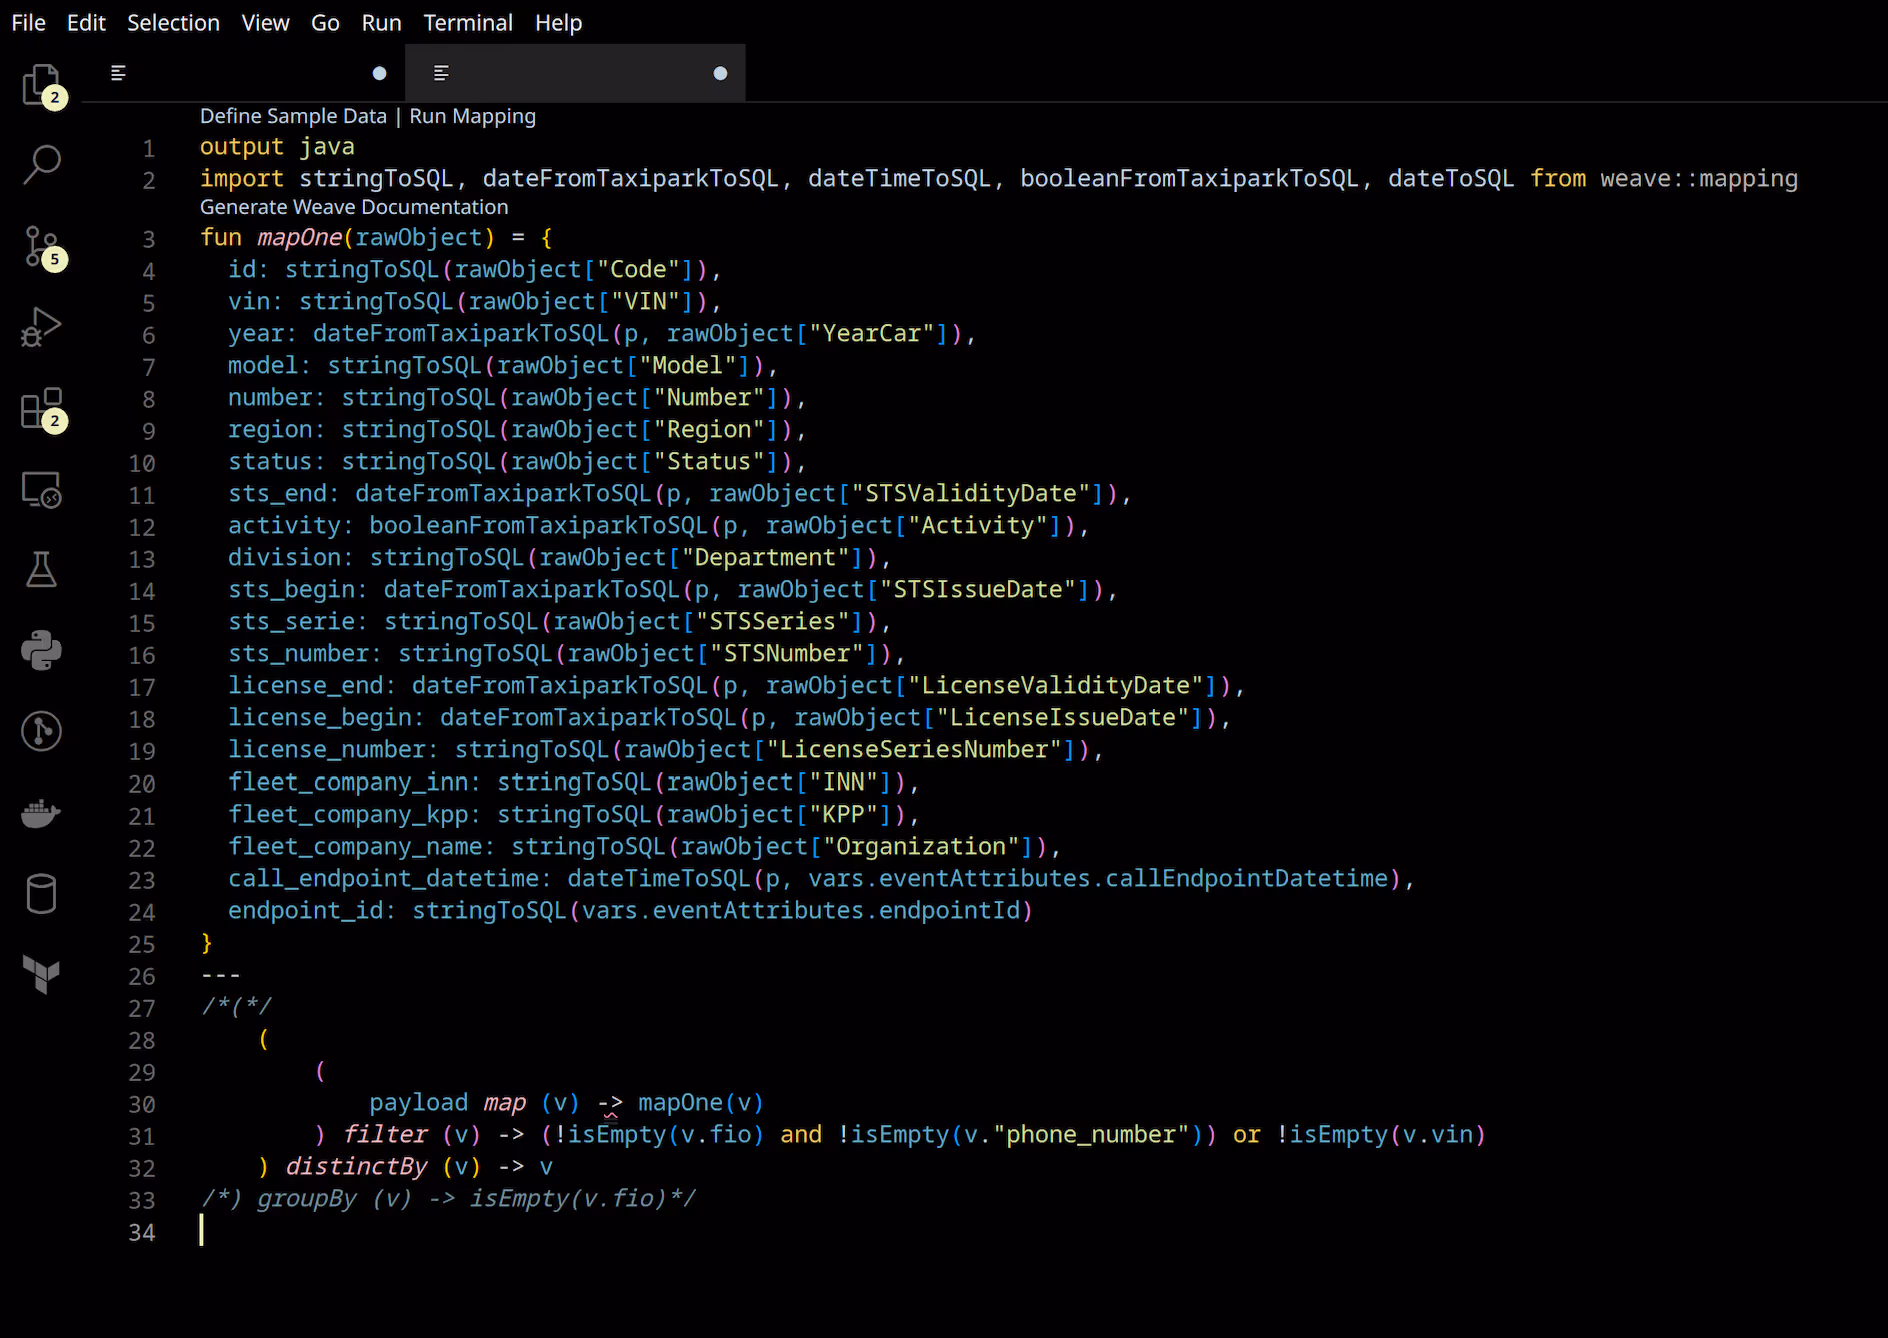Click 'fleet_company_name' key on line 22
The height and width of the screenshot is (1338, 1888).
355,846
